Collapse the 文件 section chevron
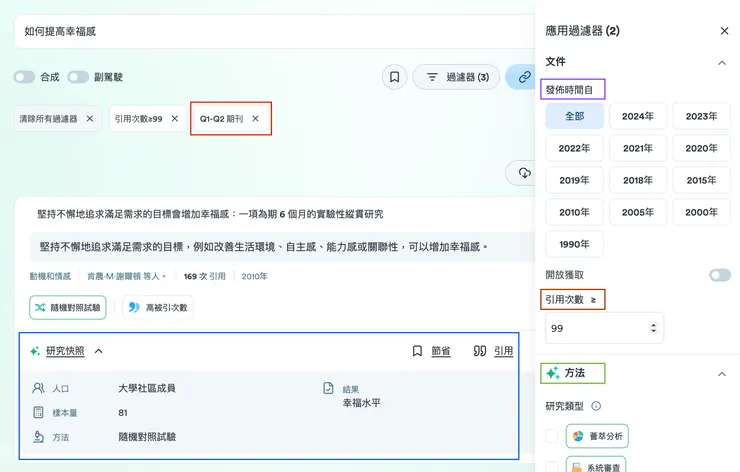The image size is (740, 472). [722, 63]
